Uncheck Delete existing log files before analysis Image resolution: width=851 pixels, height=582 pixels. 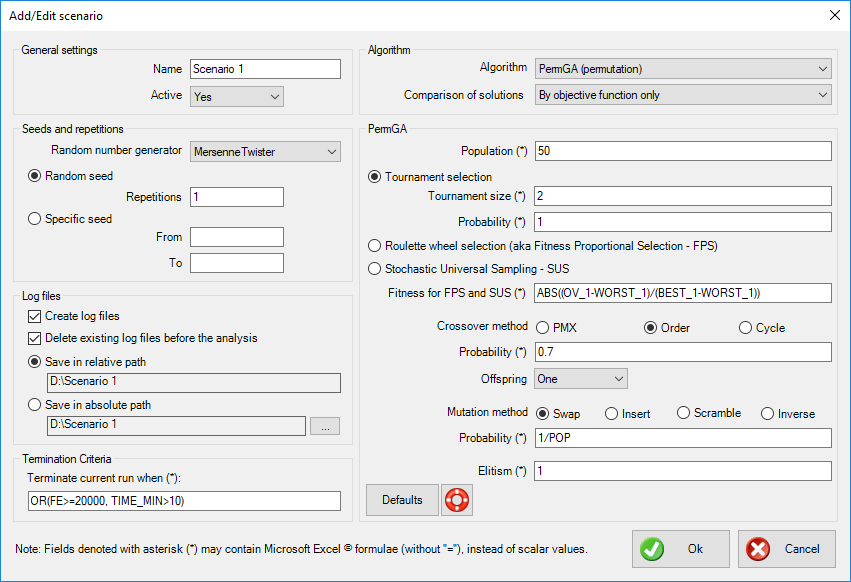(36, 338)
